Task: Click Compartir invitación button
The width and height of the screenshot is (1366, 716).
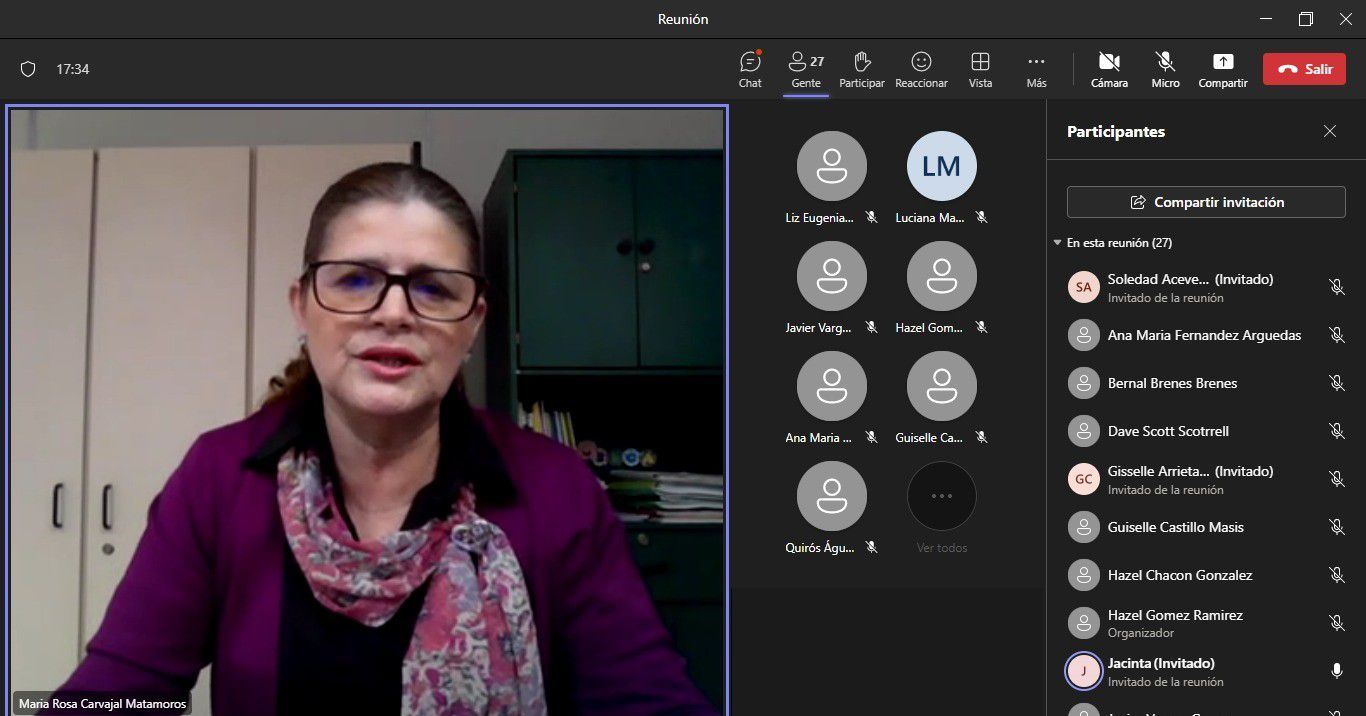Action: point(1206,202)
